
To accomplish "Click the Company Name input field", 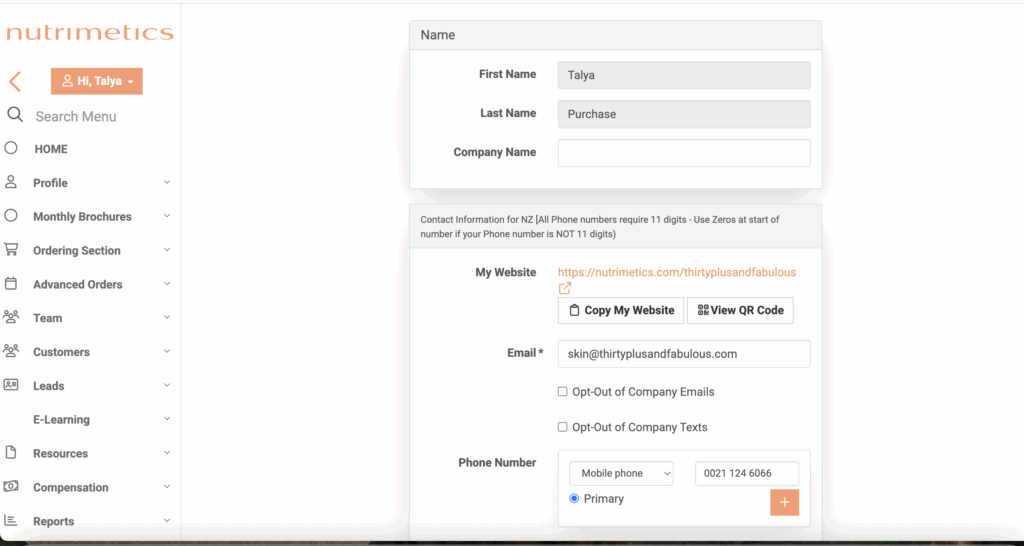I will tap(684, 153).
